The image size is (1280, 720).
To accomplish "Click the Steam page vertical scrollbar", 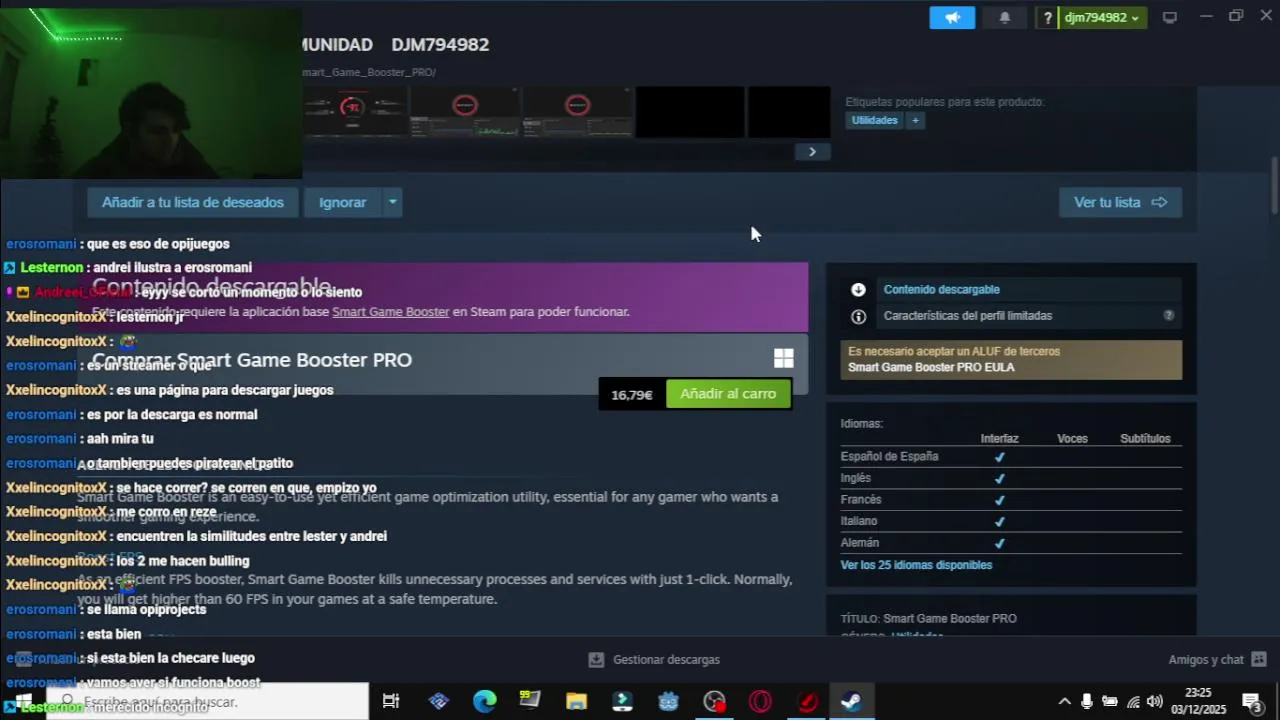I will [x=1274, y=185].
